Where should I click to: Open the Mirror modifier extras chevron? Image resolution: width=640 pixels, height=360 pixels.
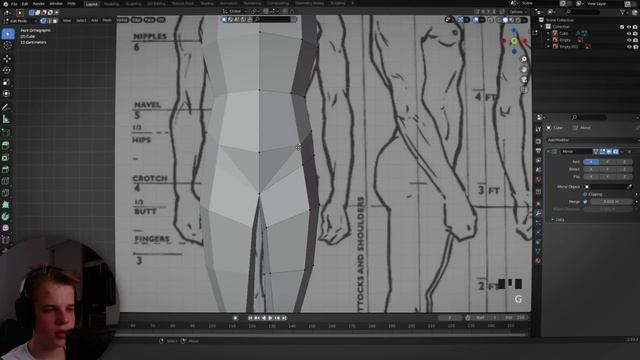click(x=623, y=151)
